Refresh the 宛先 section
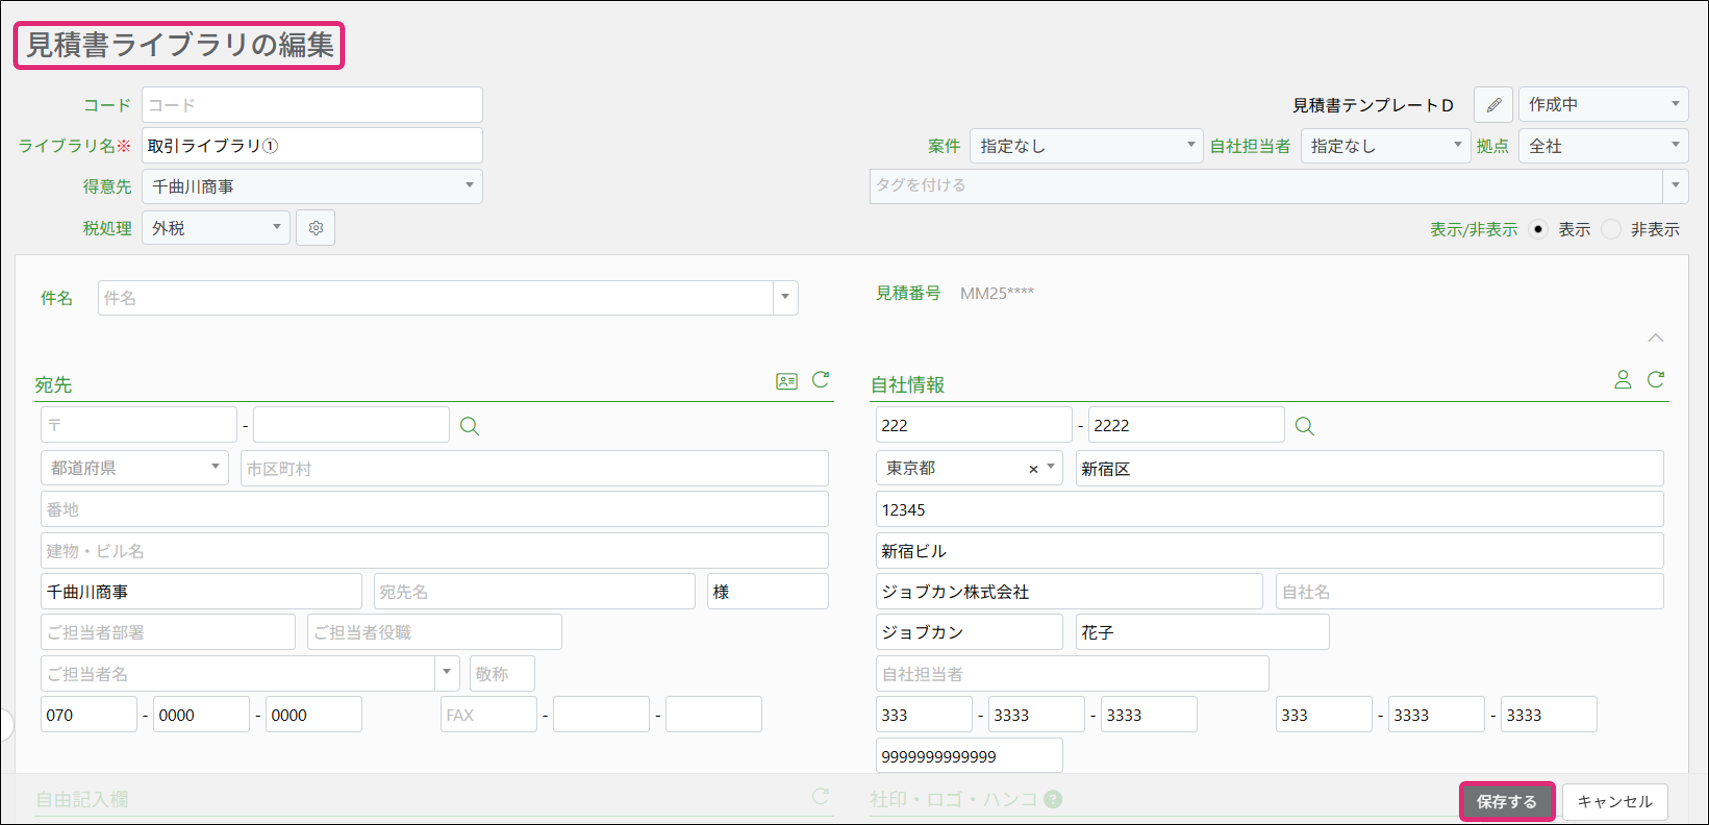 (x=821, y=380)
